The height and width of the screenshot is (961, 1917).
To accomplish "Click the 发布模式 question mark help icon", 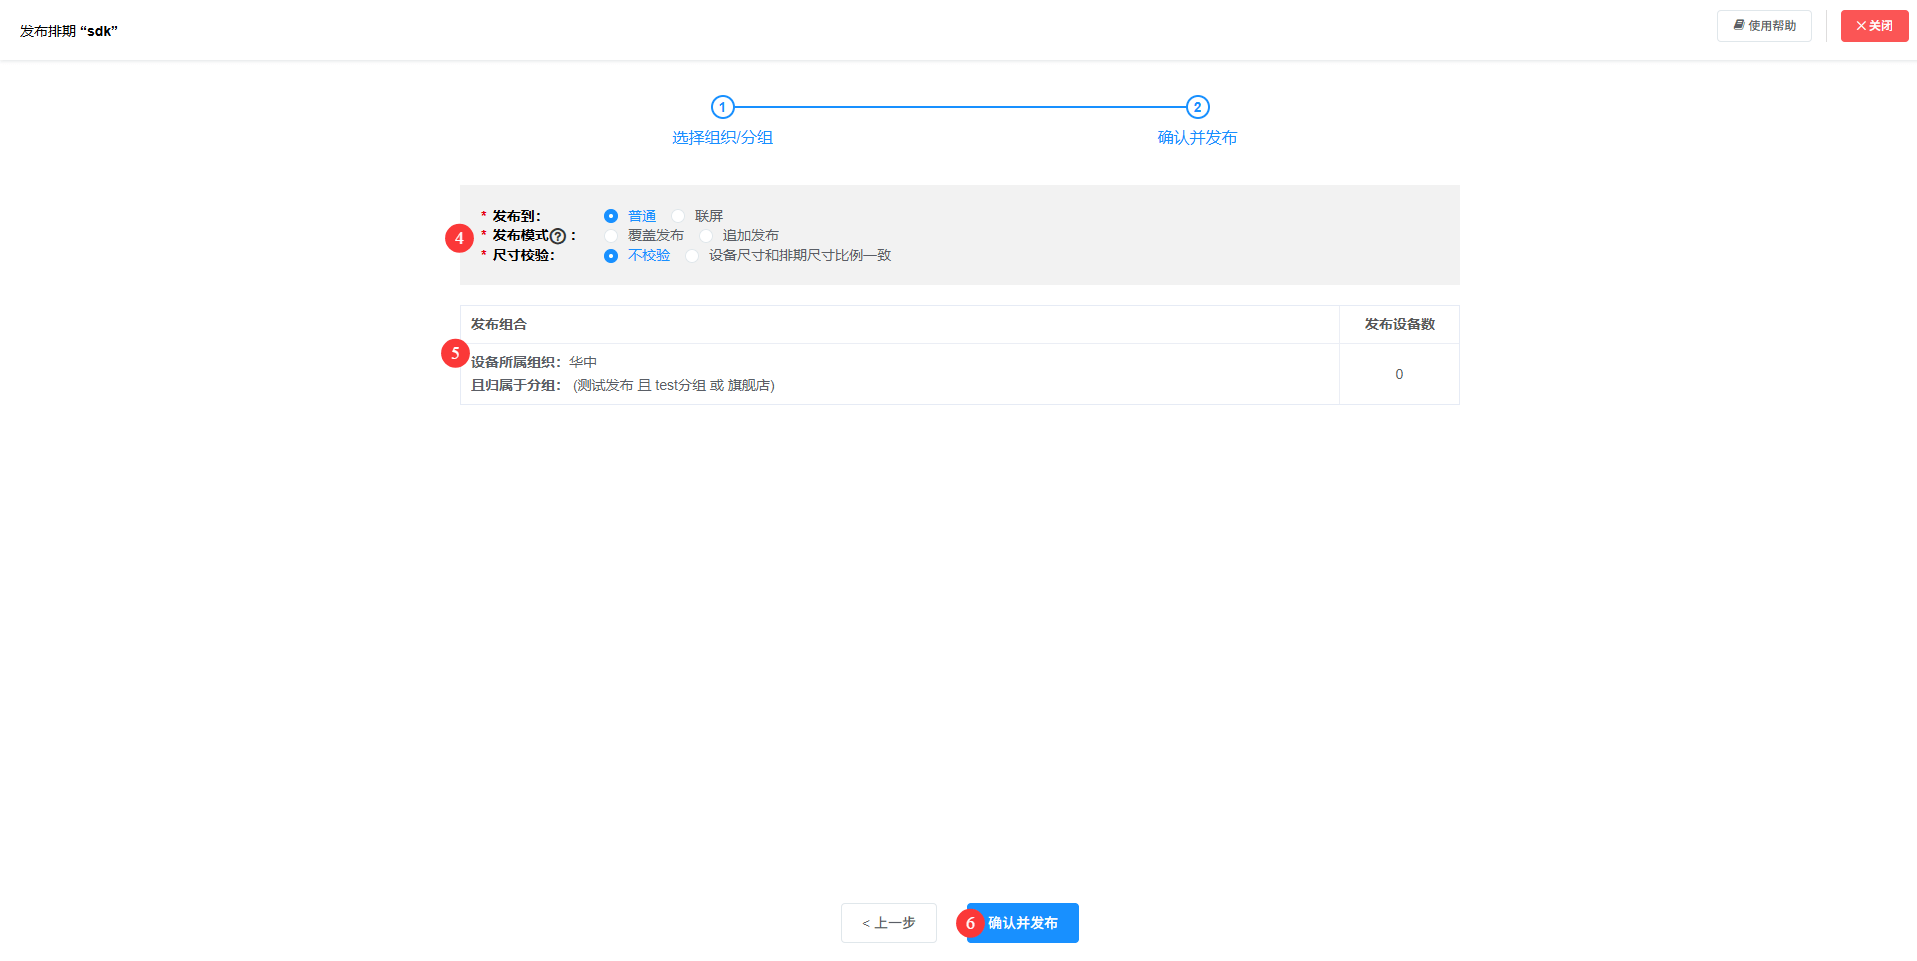I will point(558,237).
